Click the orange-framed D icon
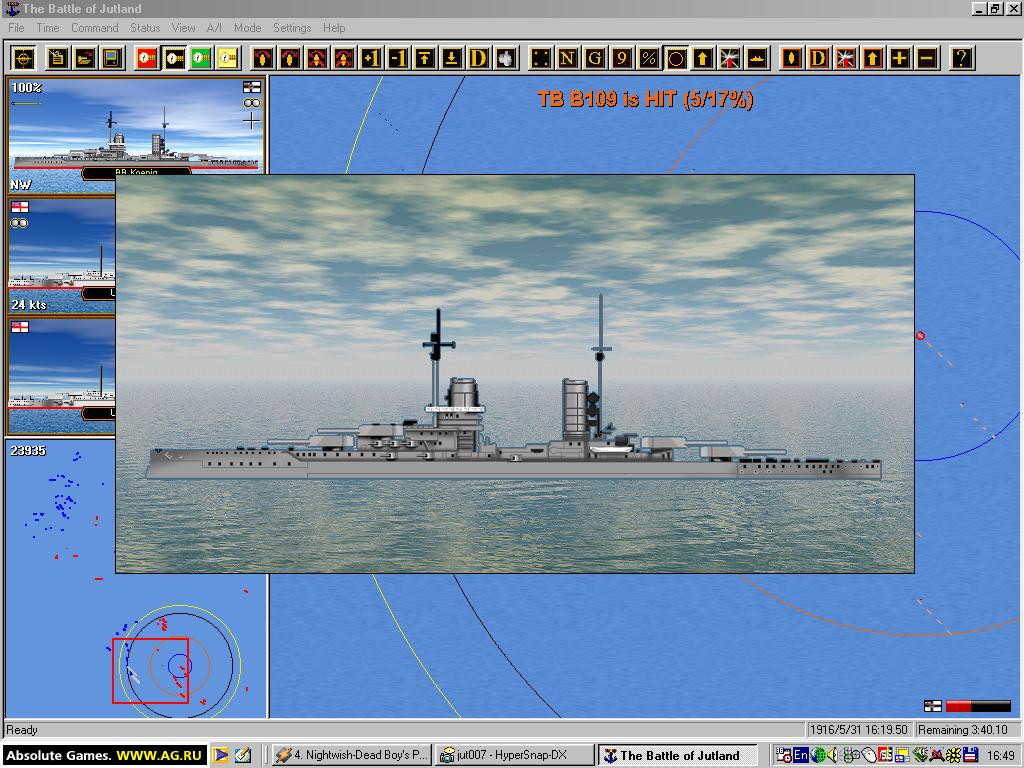The height and width of the screenshot is (768, 1024). click(818, 58)
